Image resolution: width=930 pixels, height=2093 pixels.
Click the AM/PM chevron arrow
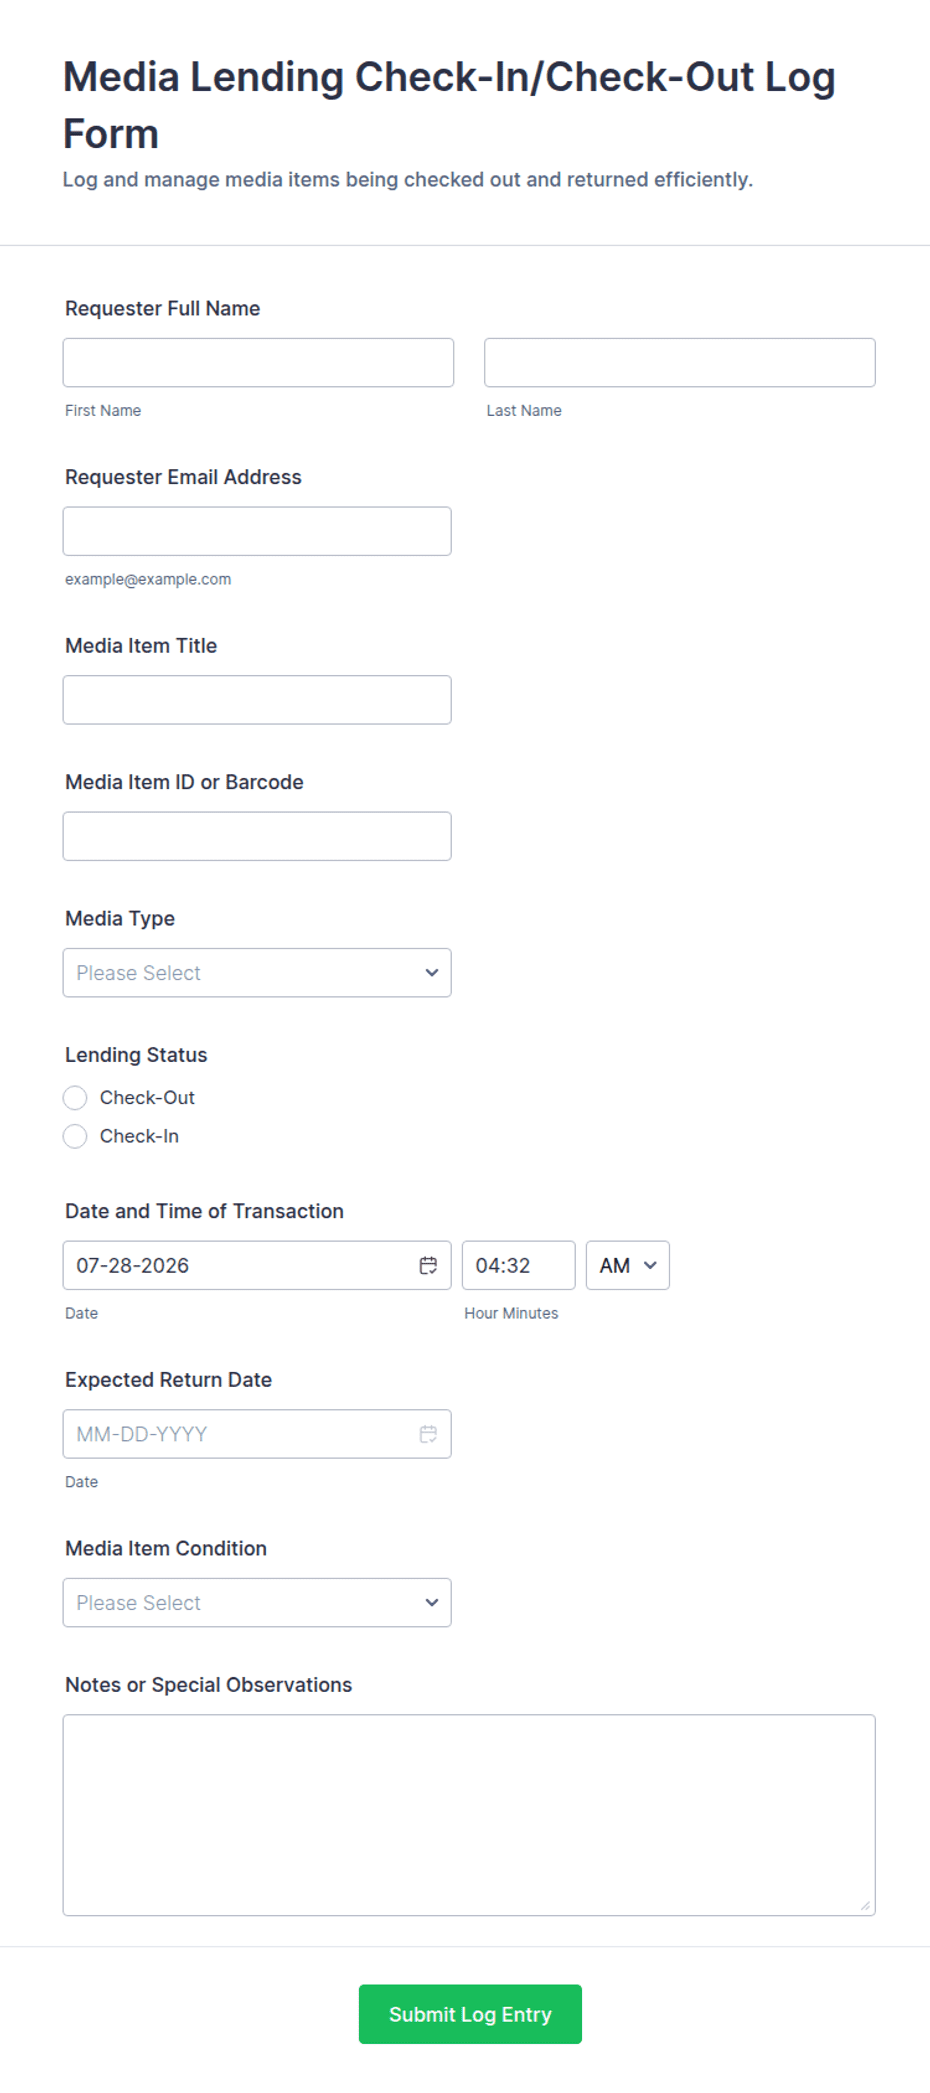650,1265
